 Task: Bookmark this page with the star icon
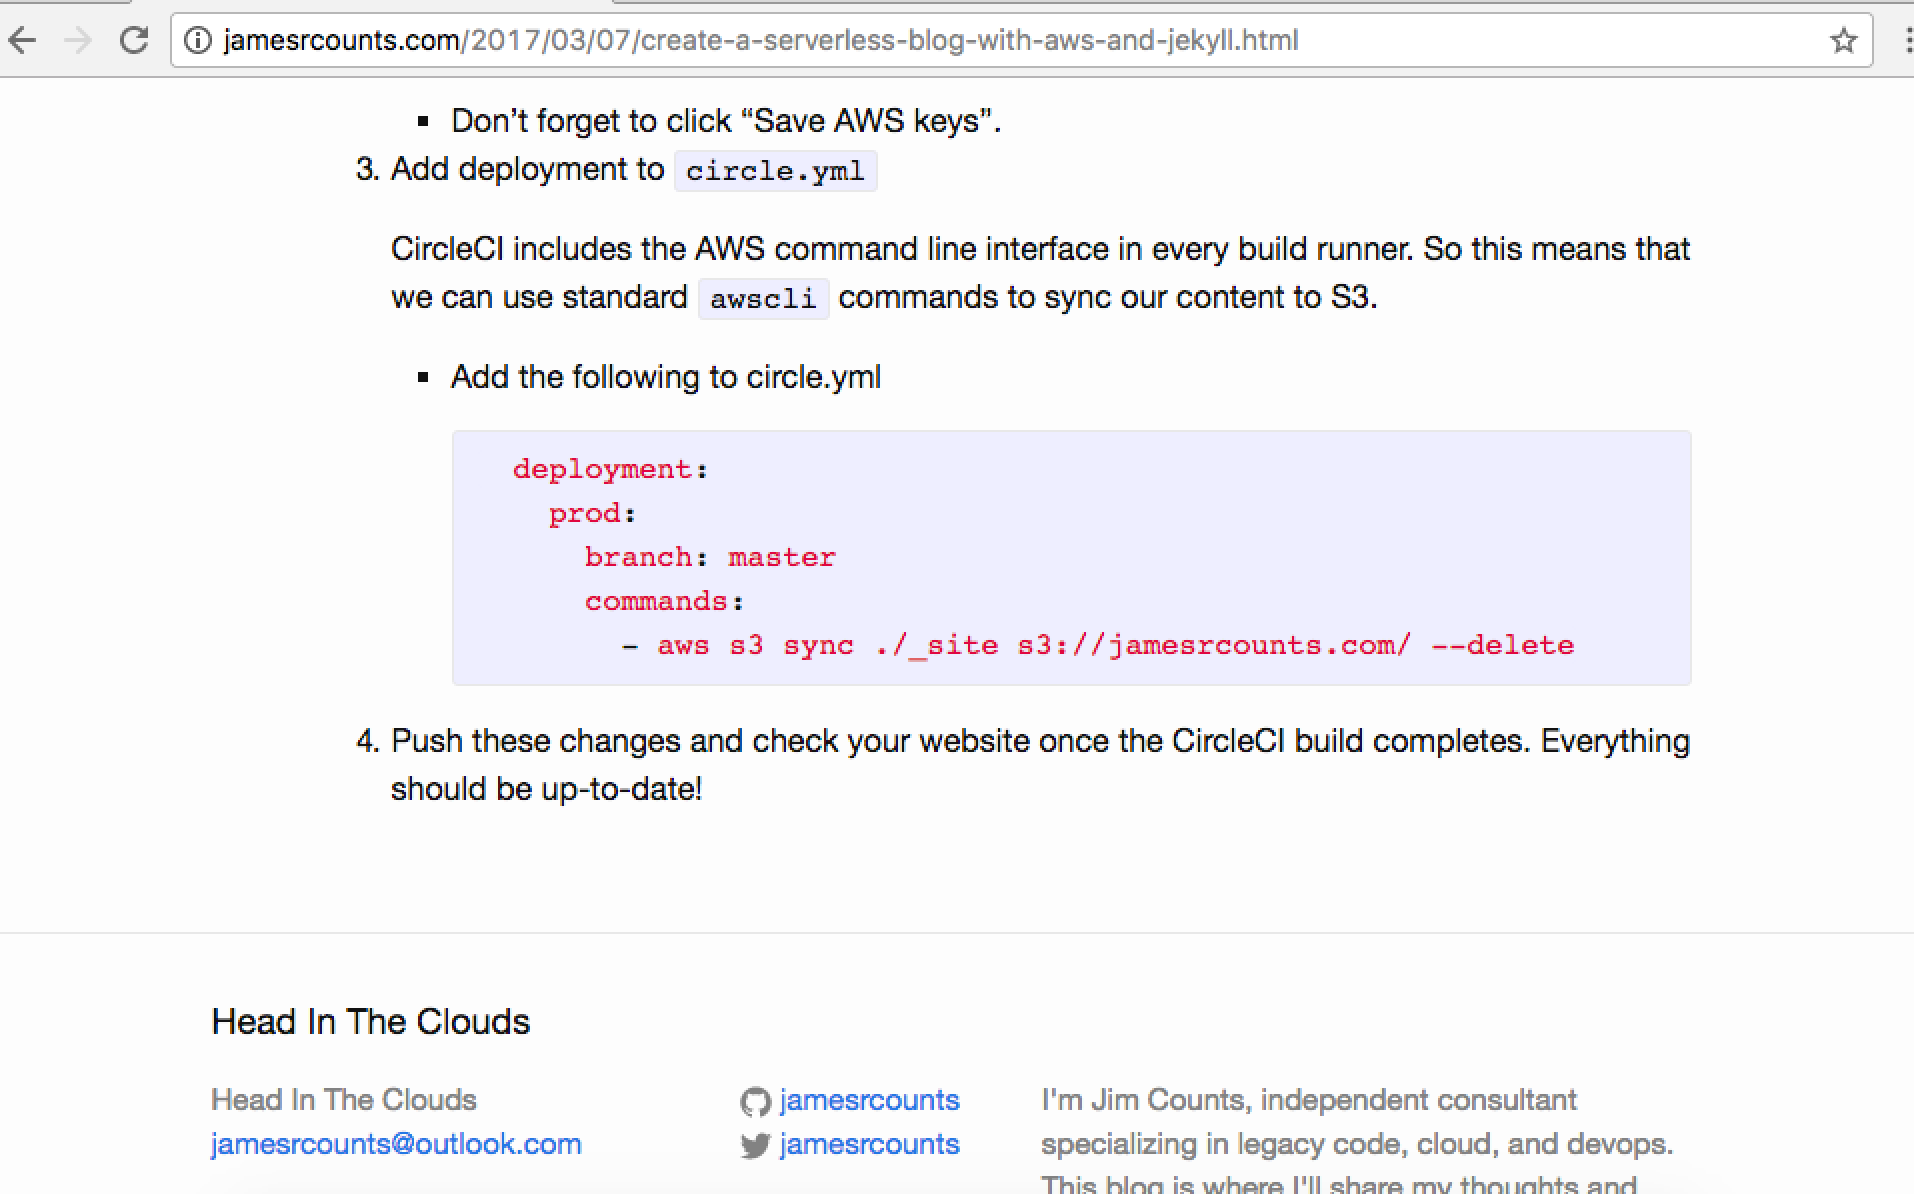(x=1843, y=40)
